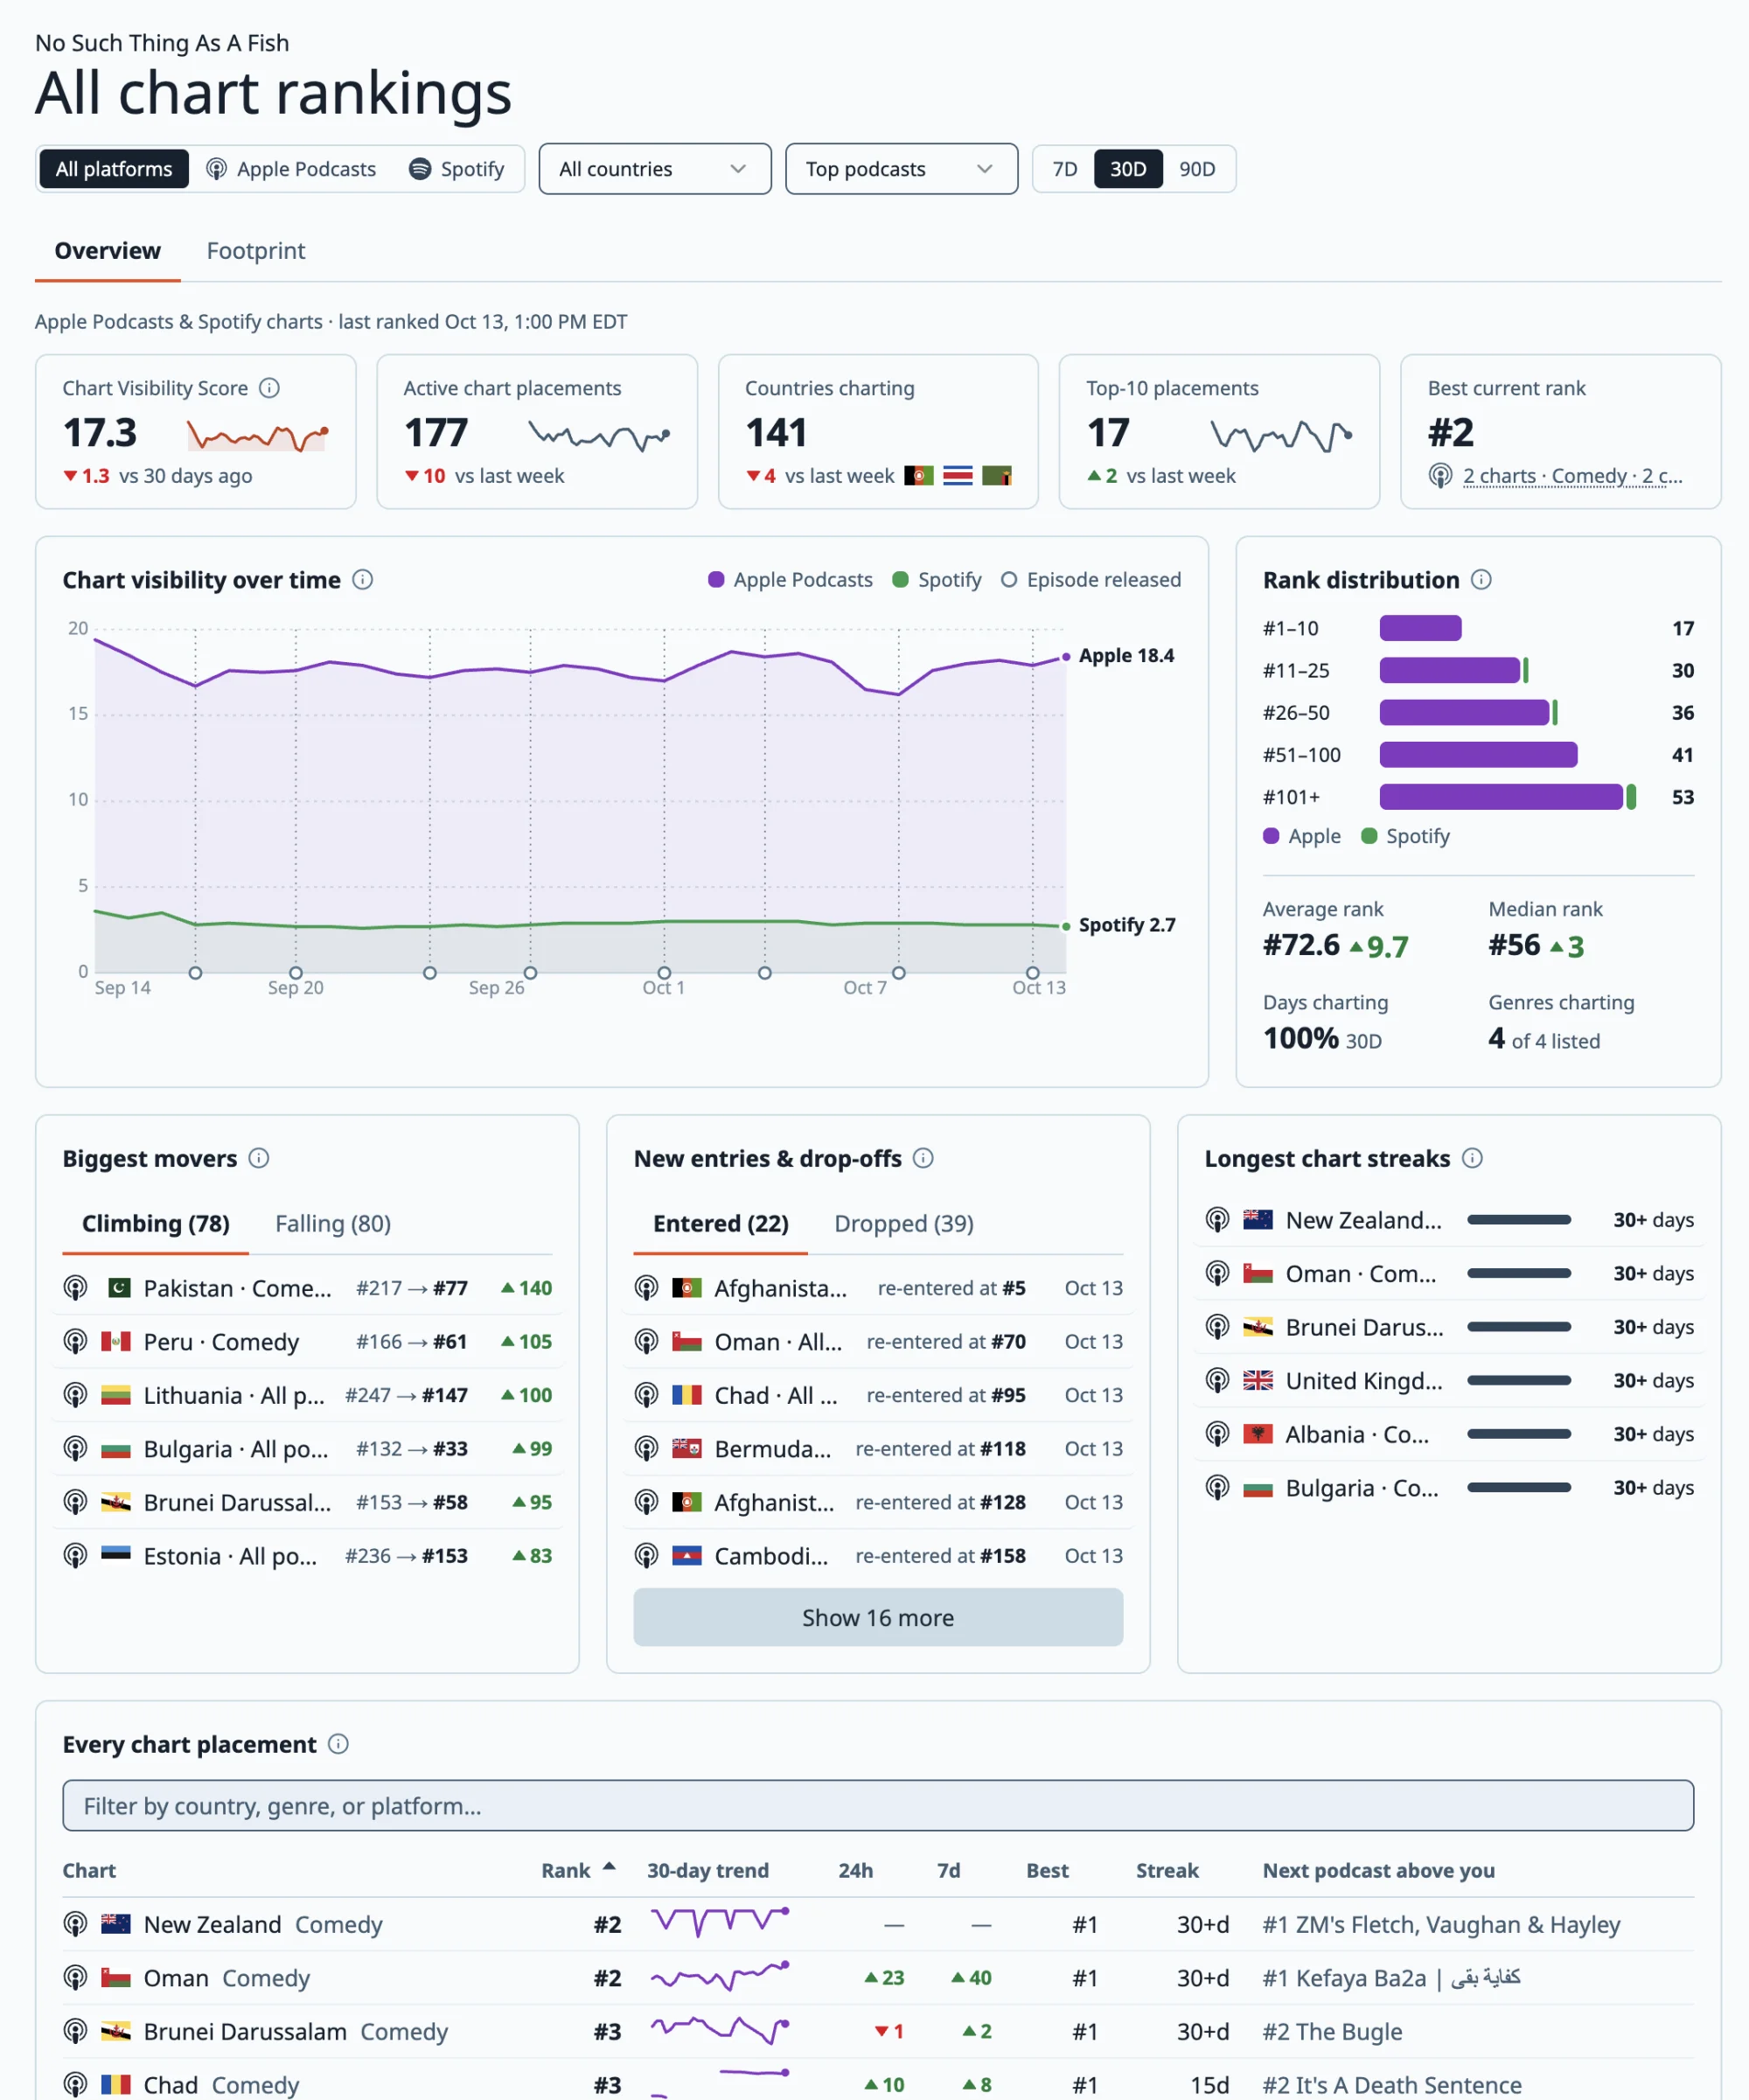This screenshot has height=2100, width=1749.
Task: Click podcast icon in Pakistan Comedy mover row
Action: click(x=75, y=1288)
